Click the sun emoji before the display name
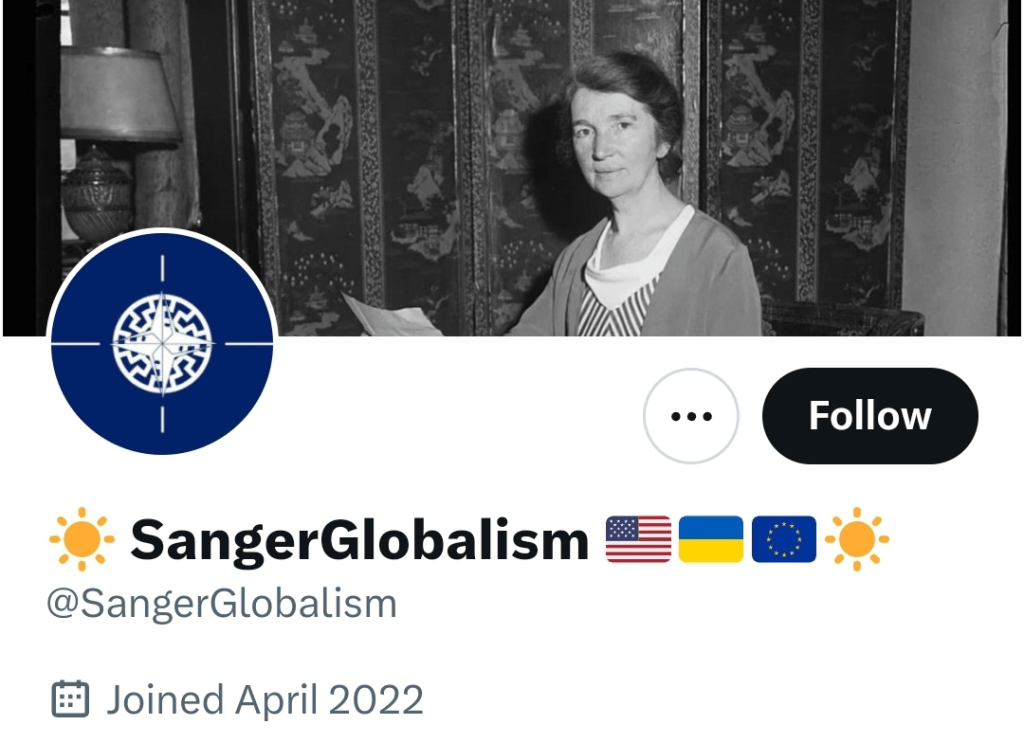This screenshot has width=1024, height=743. point(82,539)
